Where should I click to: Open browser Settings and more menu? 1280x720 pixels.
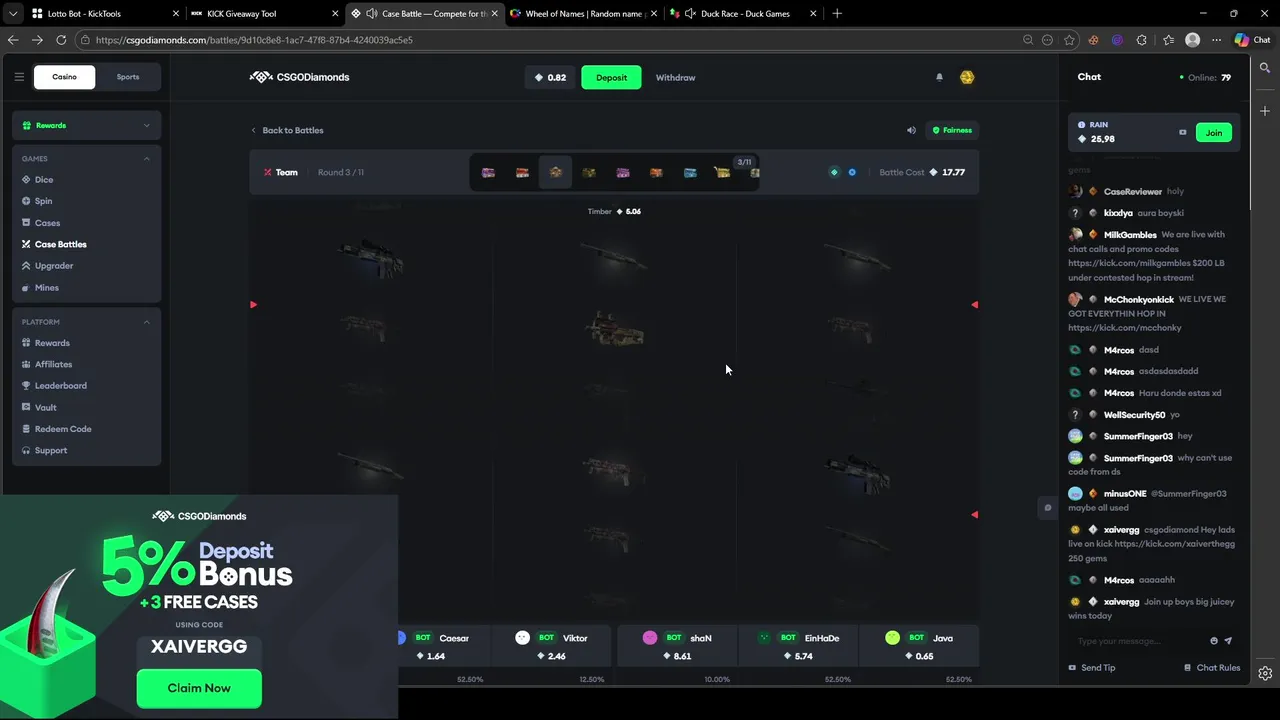point(1216,40)
